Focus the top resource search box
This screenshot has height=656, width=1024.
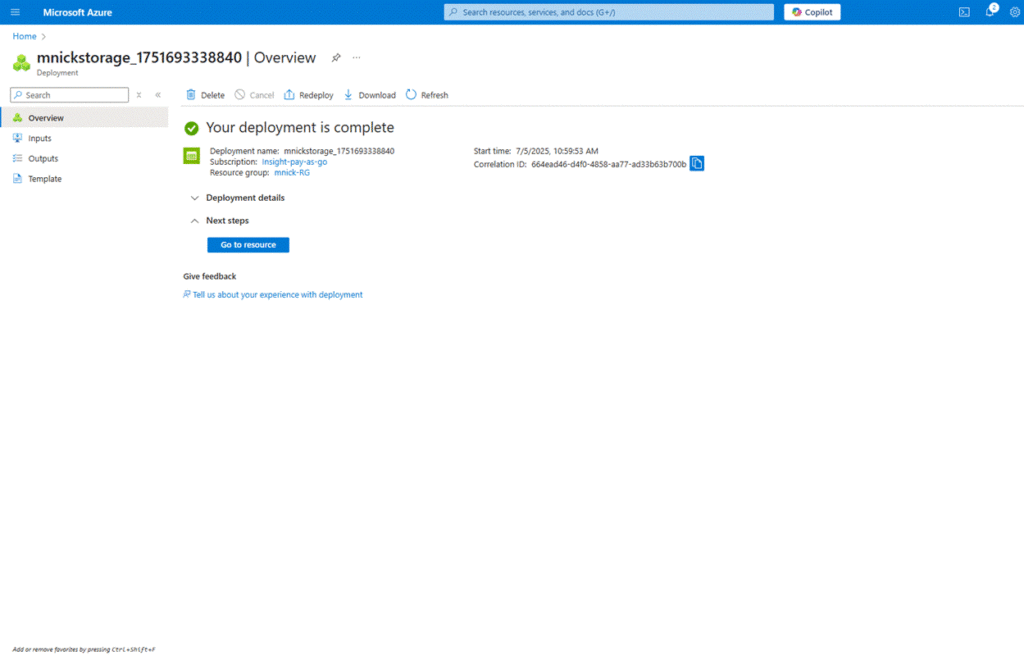pyautogui.click(x=608, y=12)
